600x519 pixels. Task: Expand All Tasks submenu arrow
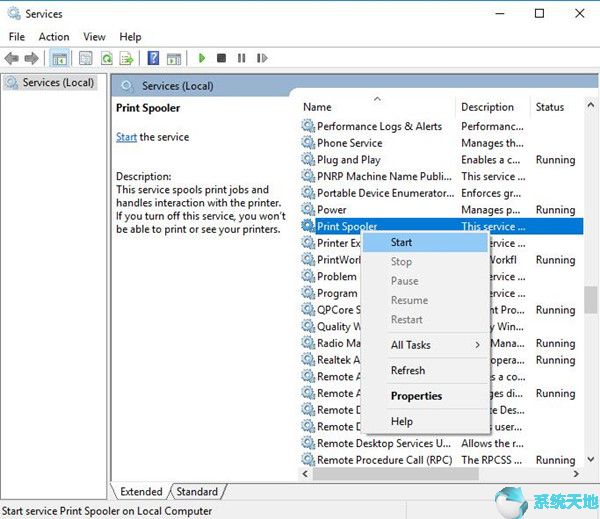point(477,345)
